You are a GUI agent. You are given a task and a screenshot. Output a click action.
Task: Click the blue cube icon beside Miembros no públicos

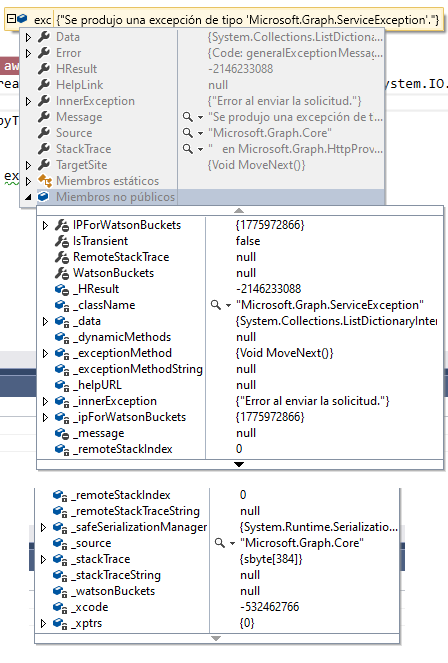(x=44, y=197)
